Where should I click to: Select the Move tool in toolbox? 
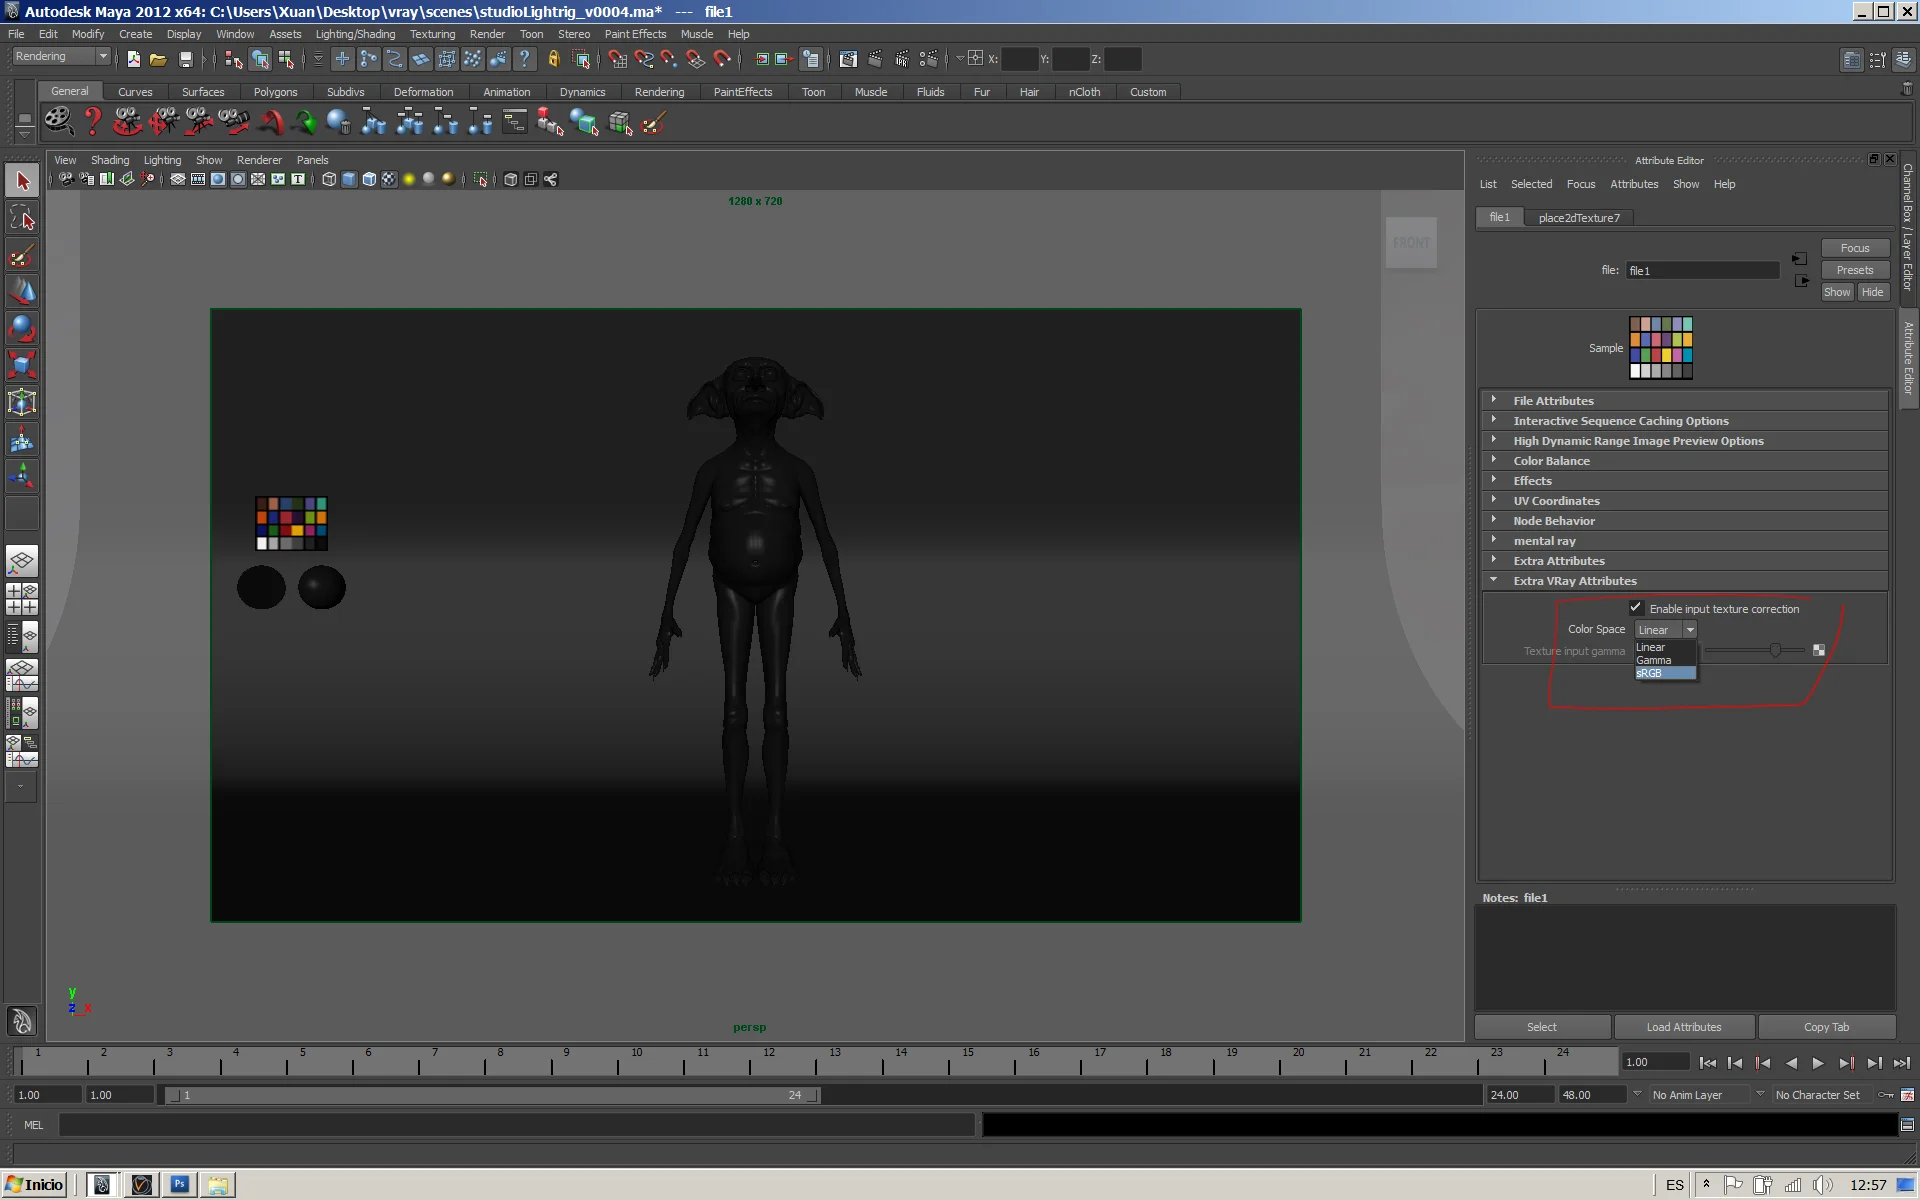(x=22, y=291)
